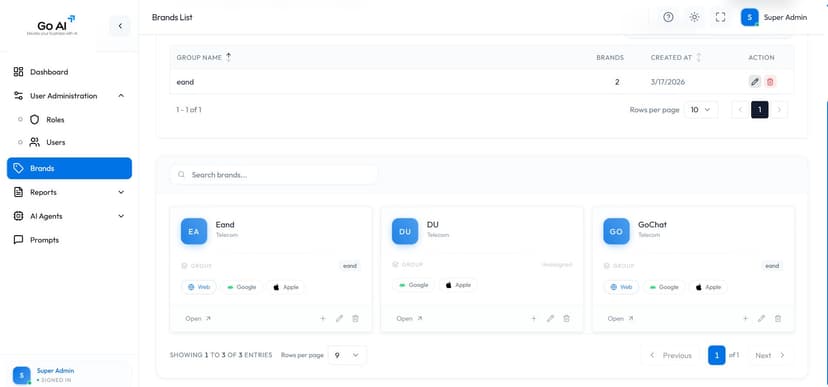This screenshot has width=828, height=387.
Task: Toggle light theme sun icon
Action: point(694,17)
